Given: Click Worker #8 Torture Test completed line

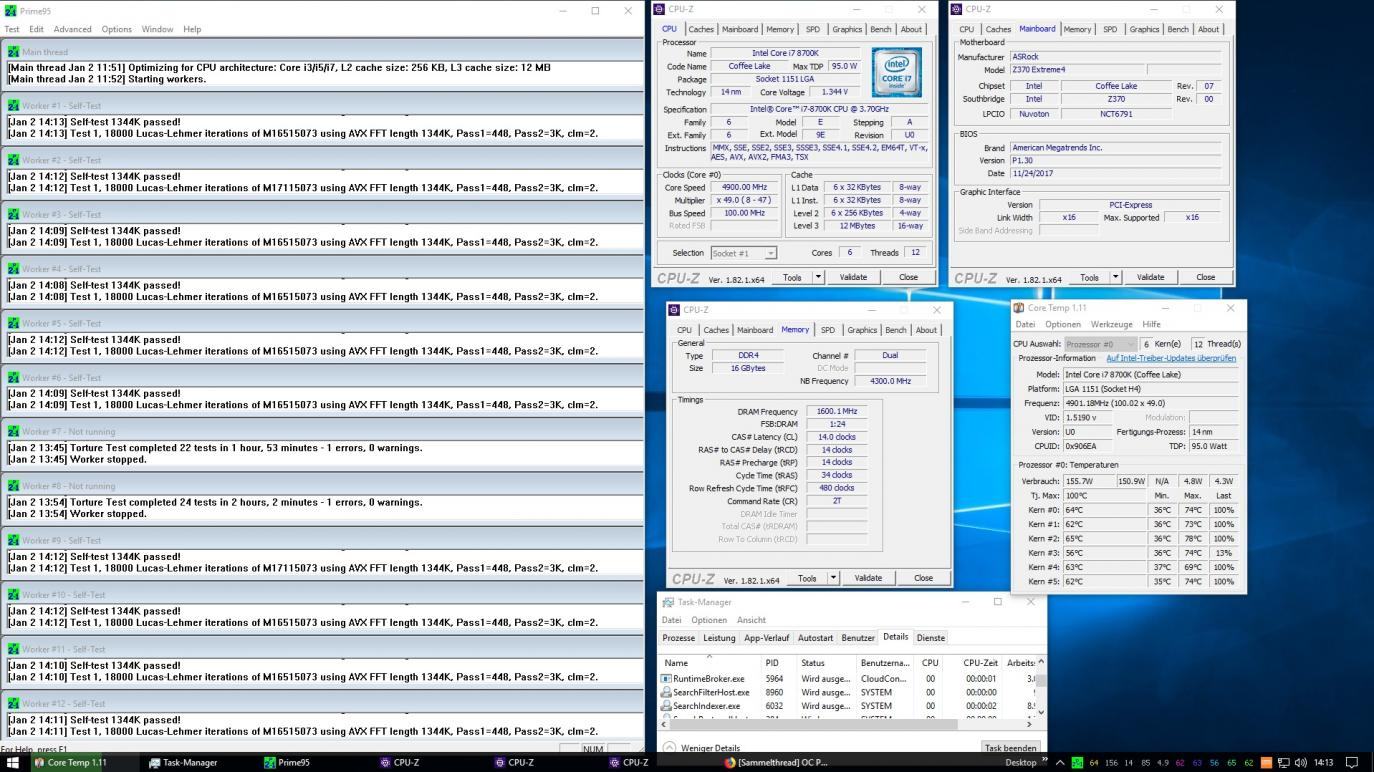Looking at the screenshot, I should point(215,502).
